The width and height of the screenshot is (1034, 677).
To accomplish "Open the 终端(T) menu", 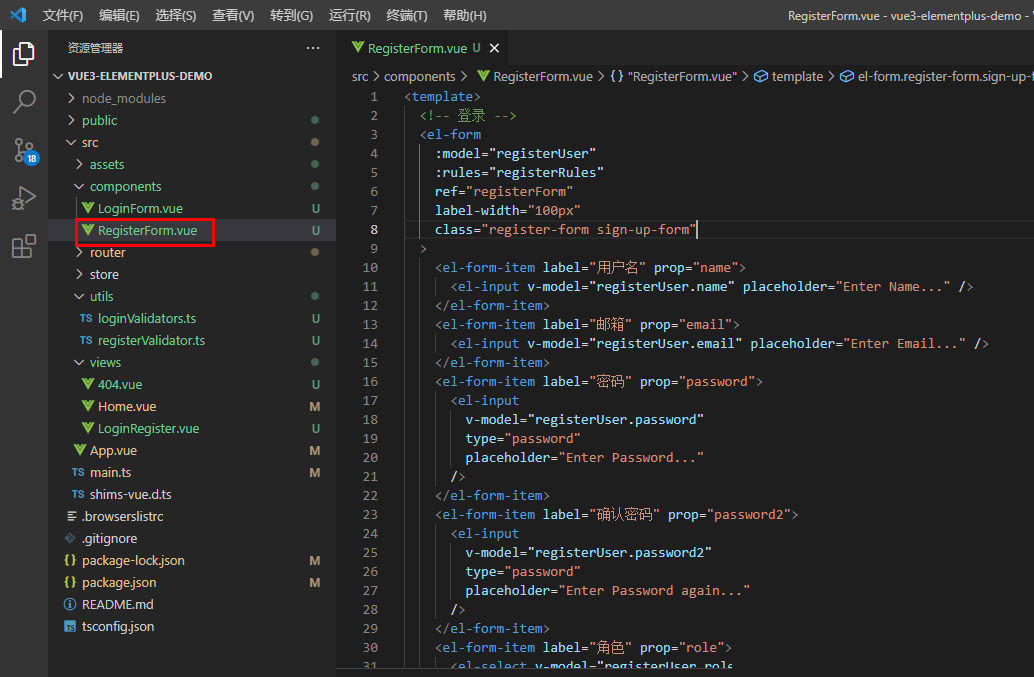I will [x=406, y=15].
